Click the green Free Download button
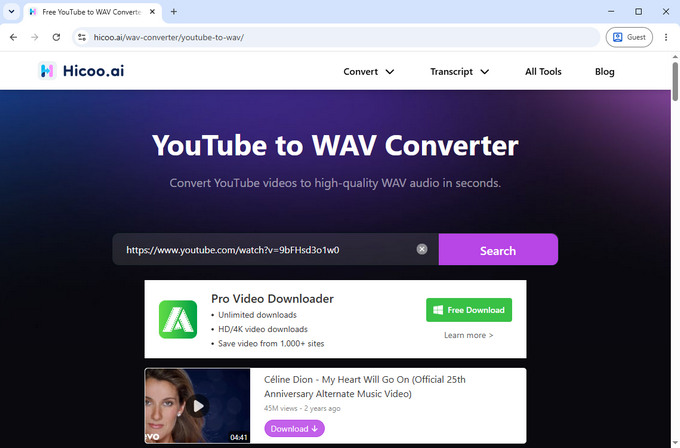 tap(469, 310)
